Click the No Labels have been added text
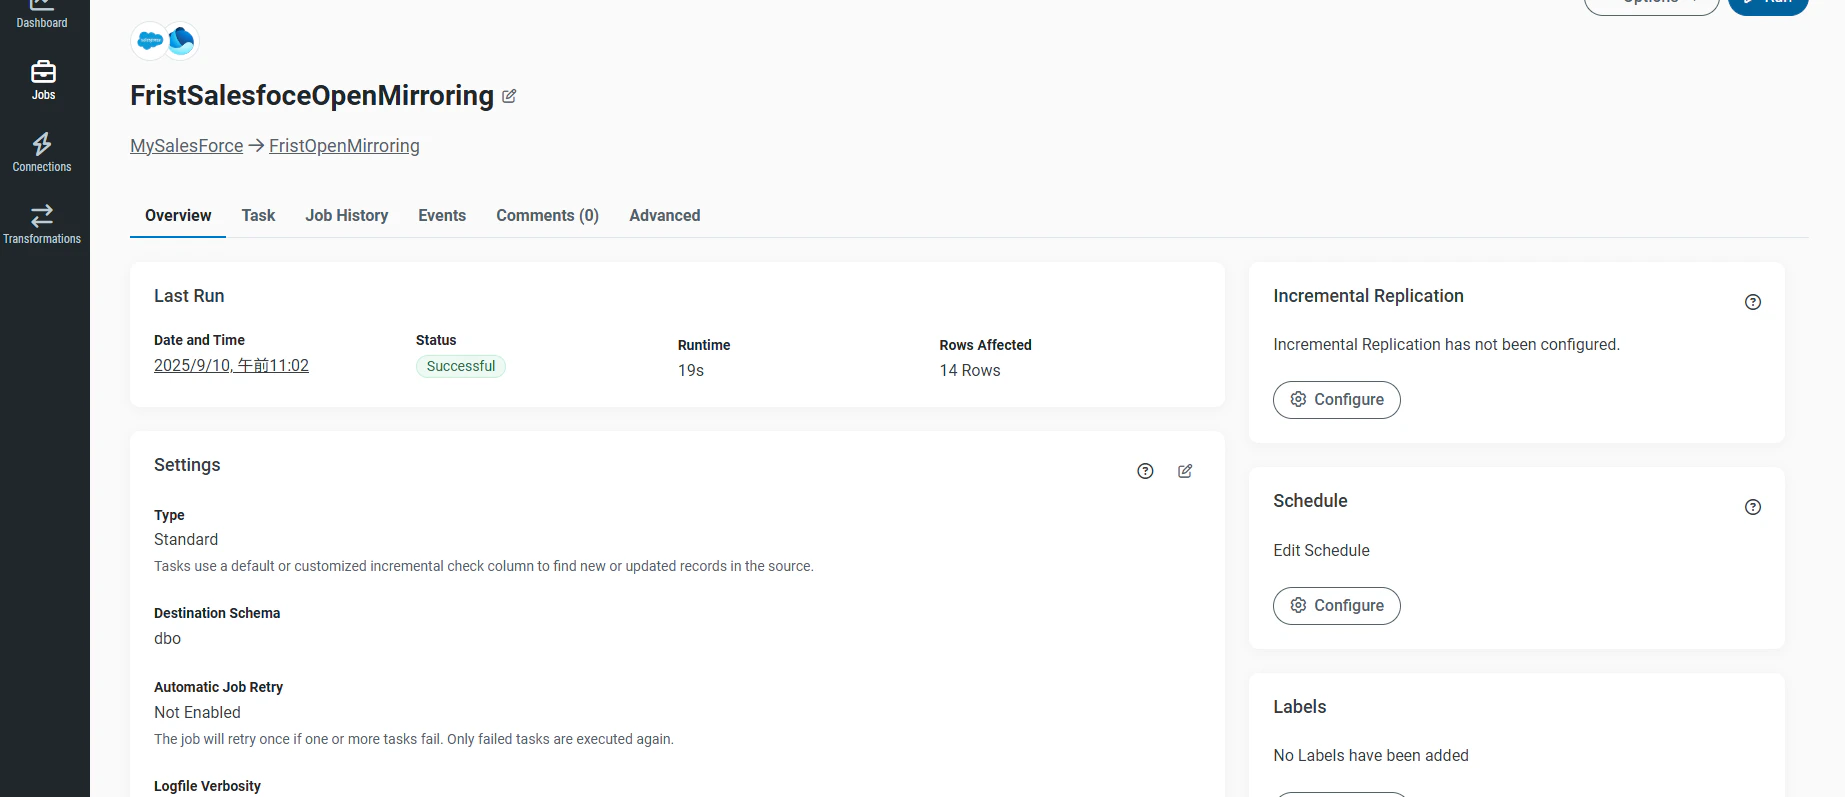Viewport: 1845px width, 797px height. [x=1371, y=755]
